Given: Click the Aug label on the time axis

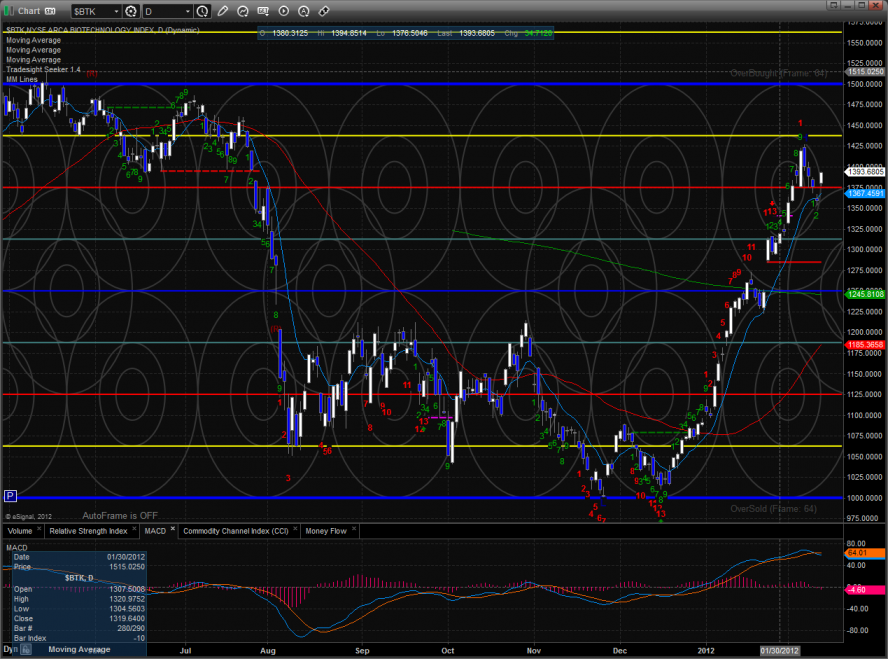Looking at the screenshot, I should pyautogui.click(x=267, y=651).
